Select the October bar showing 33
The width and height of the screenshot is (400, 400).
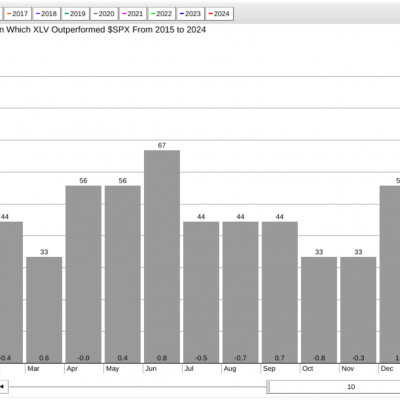(x=319, y=310)
